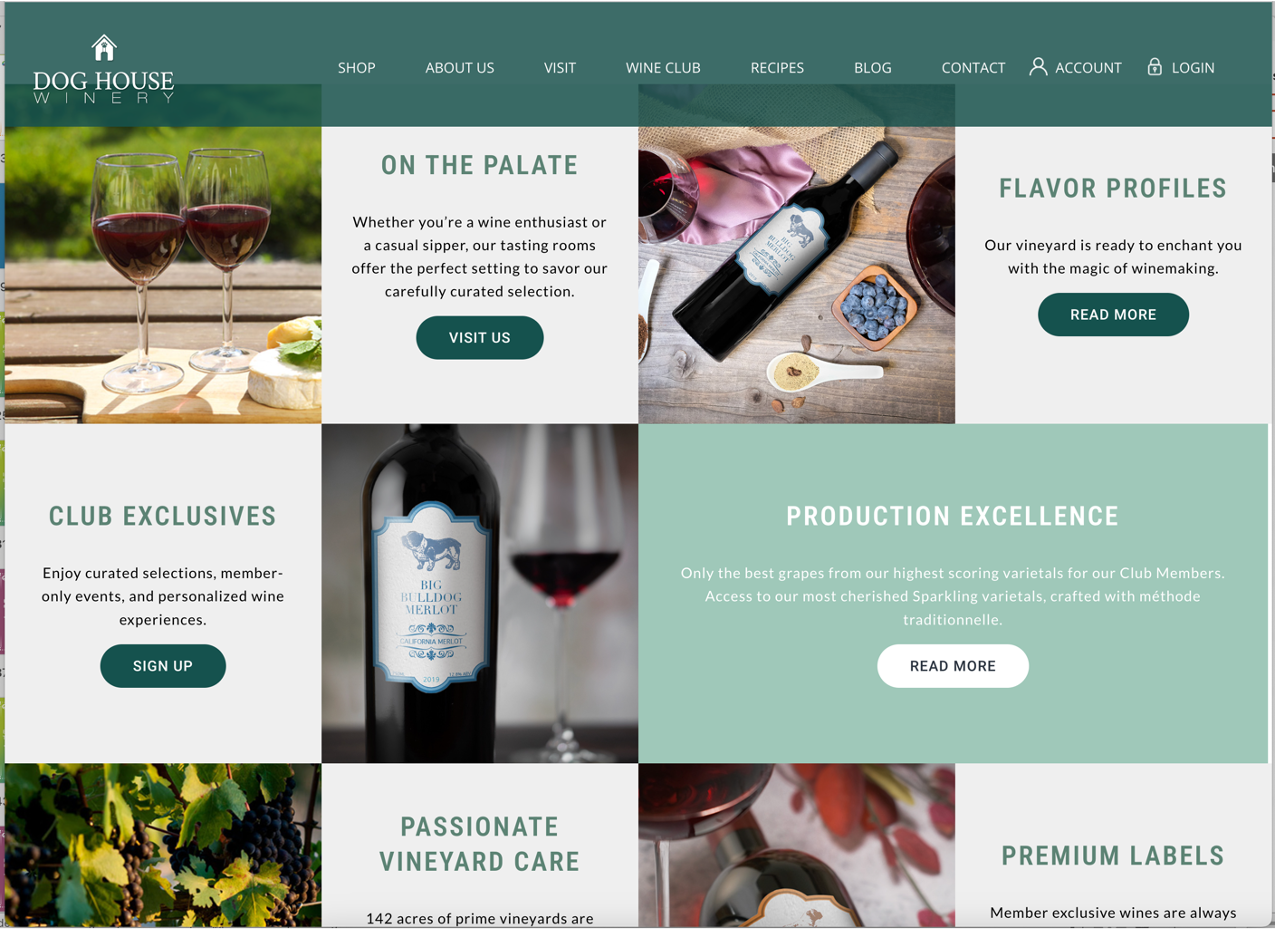Open the About Us page

[459, 68]
